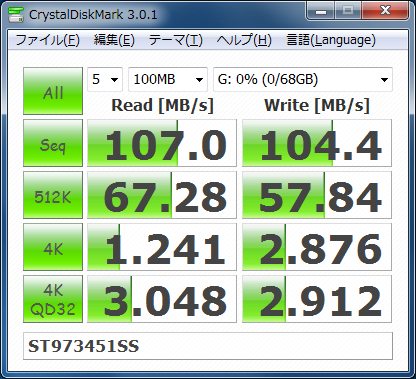Select the 4K write value 2.876
This screenshot has height=379, width=416.
[x=317, y=247]
